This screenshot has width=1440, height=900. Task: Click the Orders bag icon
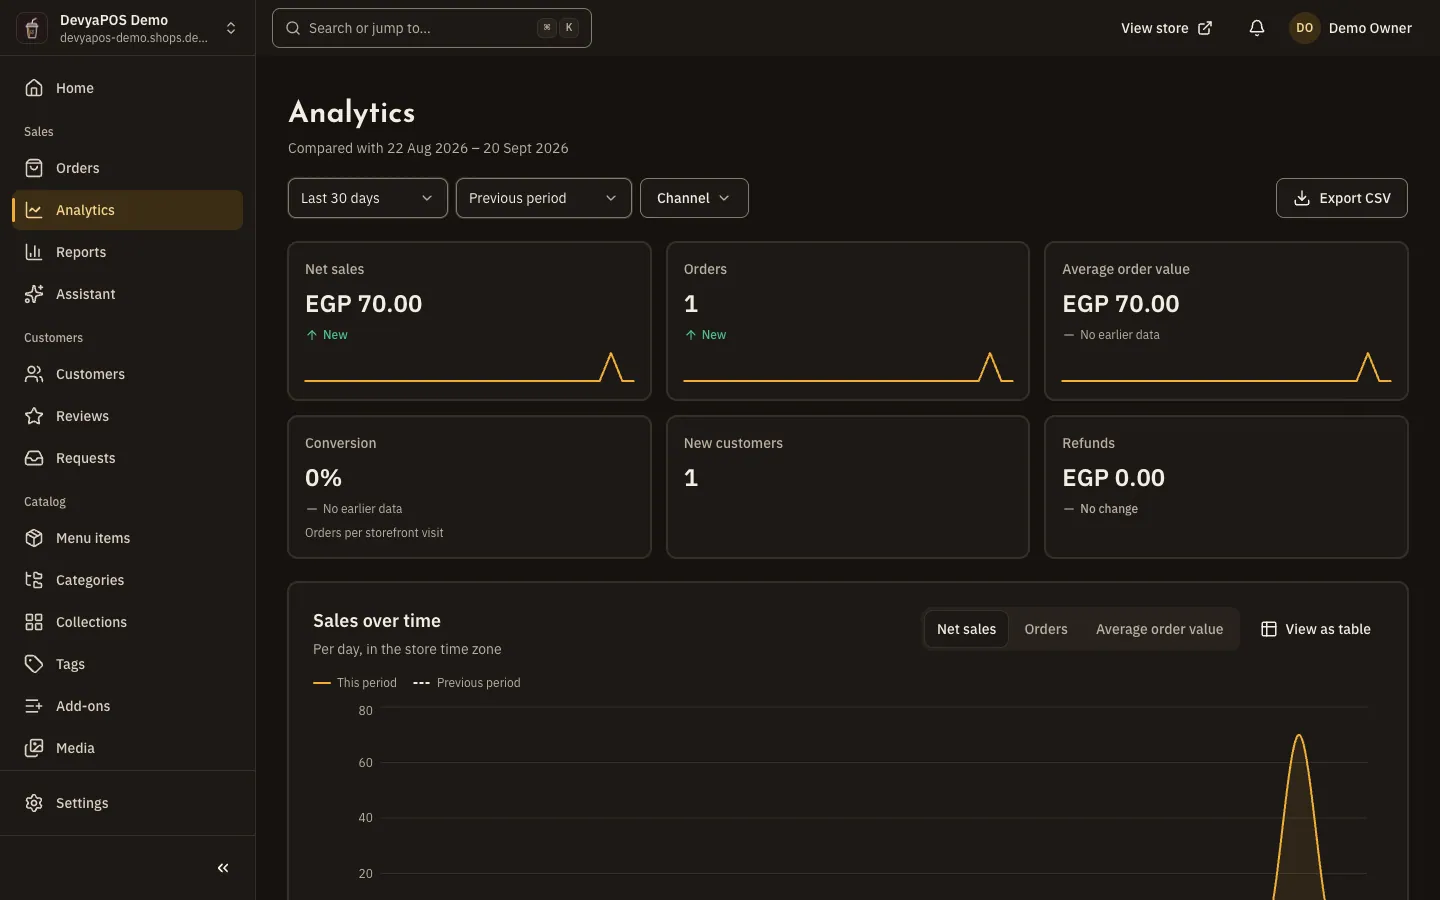pyautogui.click(x=34, y=168)
